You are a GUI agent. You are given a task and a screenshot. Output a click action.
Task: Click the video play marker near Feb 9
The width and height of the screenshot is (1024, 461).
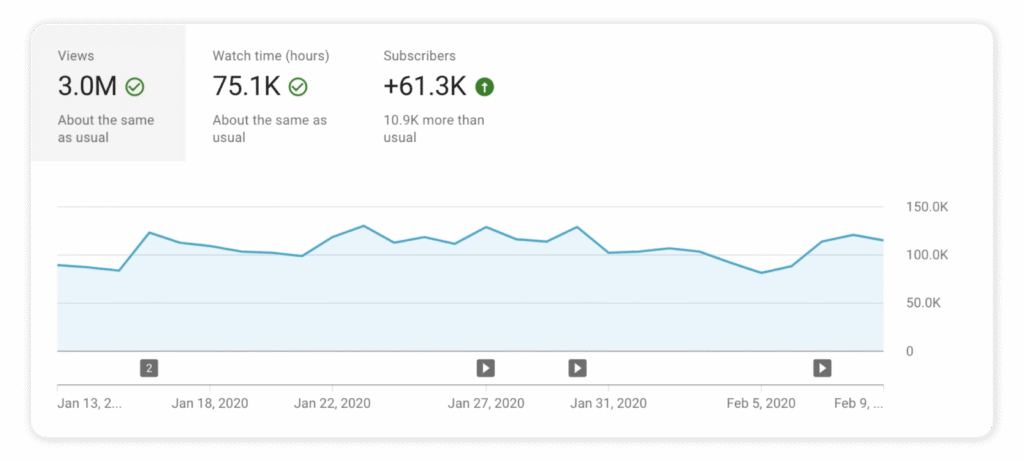822,368
